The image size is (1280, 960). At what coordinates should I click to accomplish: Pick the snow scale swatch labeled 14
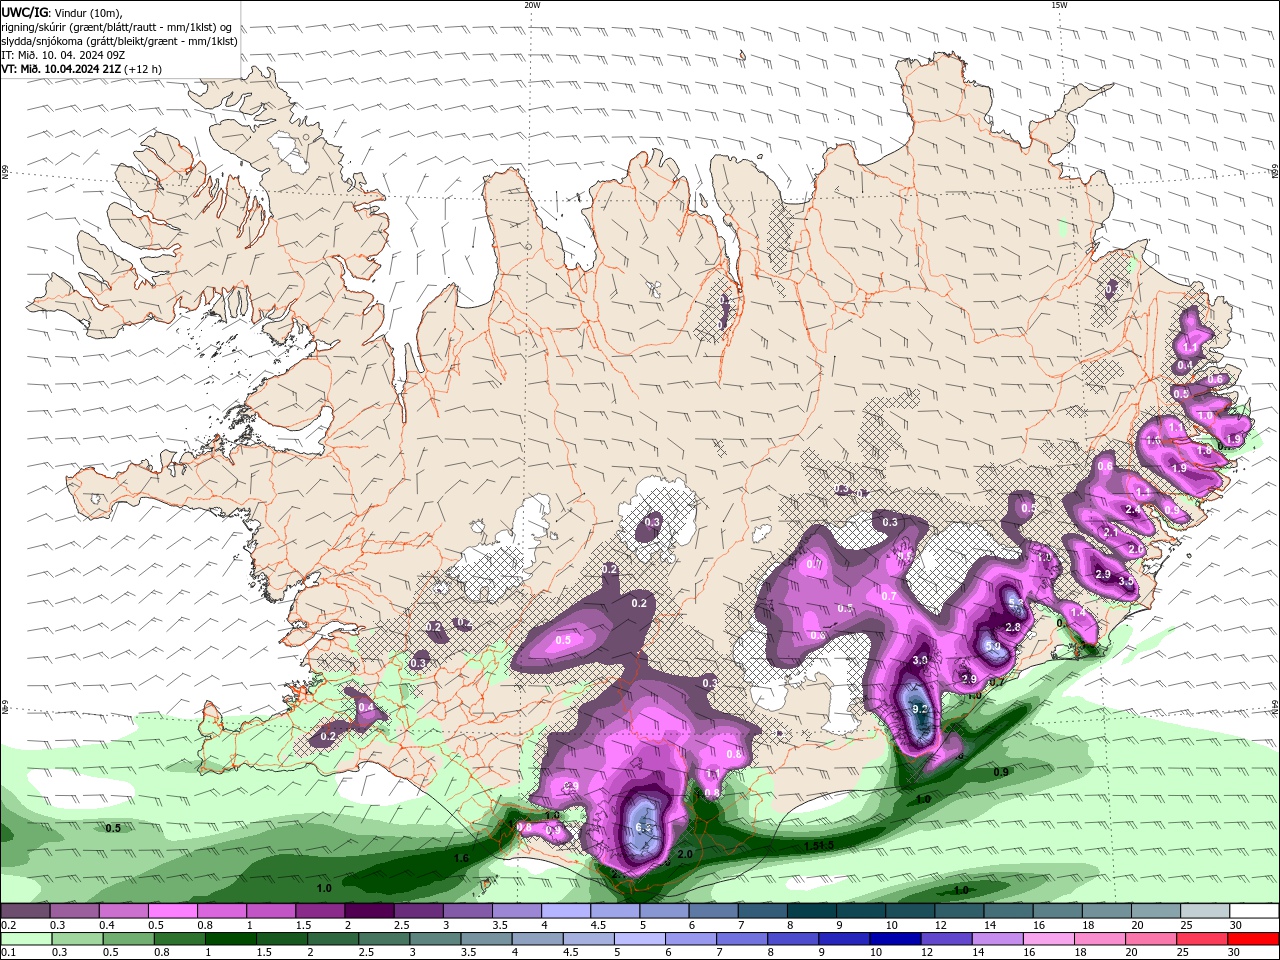pyautogui.click(x=1009, y=911)
